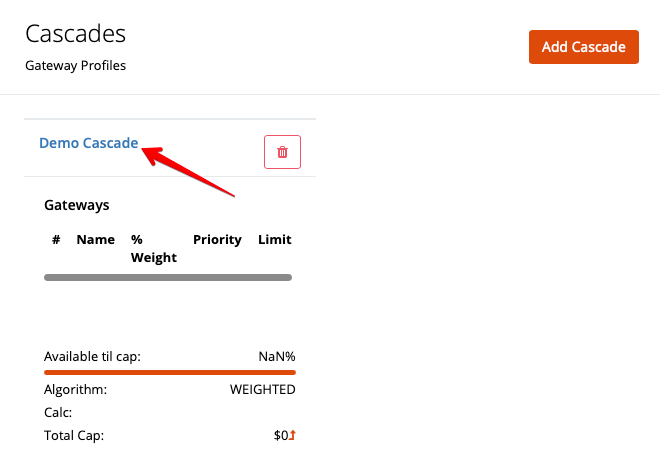The image size is (660, 471).
Task: Click the Total Cap $0 value
Action: point(281,436)
